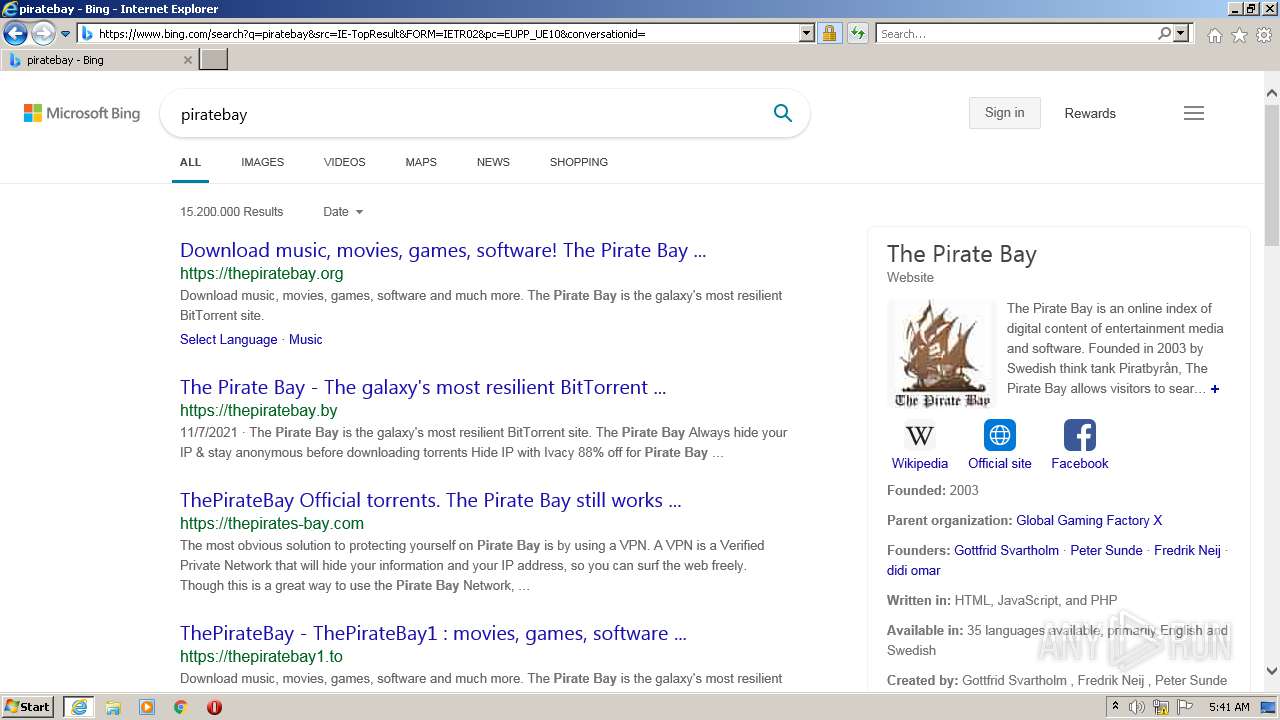
Task: Expand the address bar autocomplete dropdown
Action: tap(807, 34)
